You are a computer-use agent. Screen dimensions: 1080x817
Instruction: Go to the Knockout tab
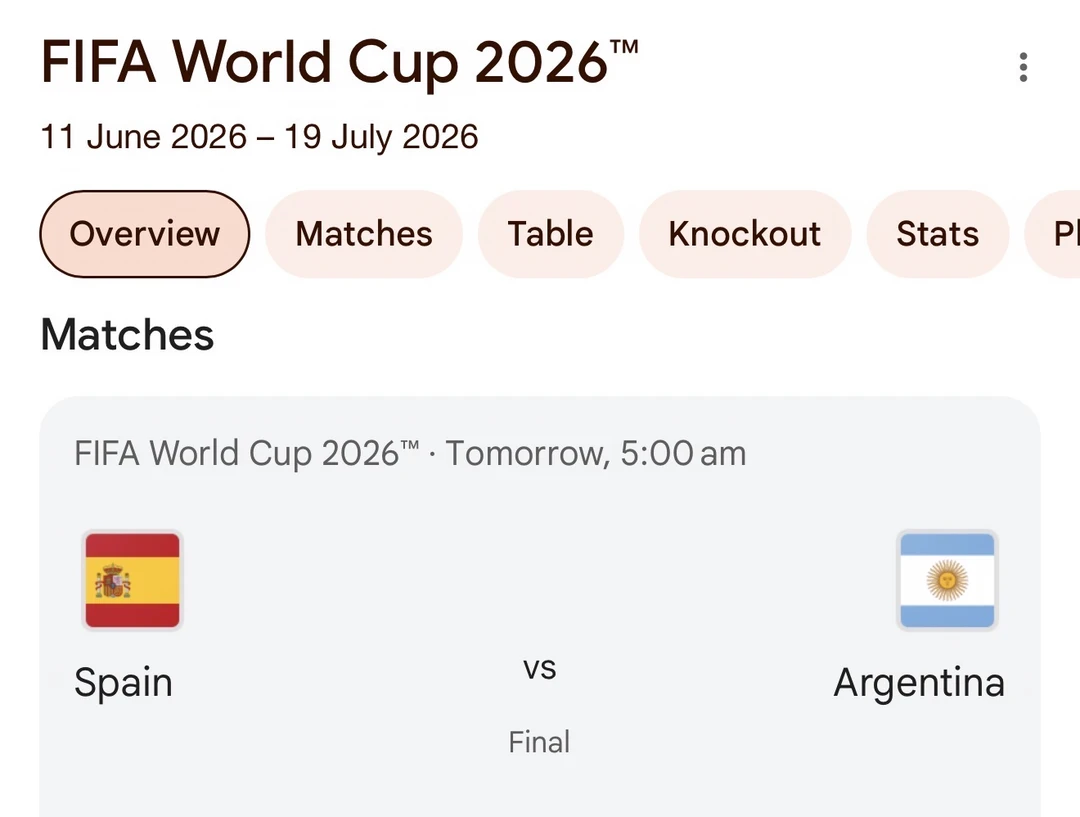[x=745, y=234]
